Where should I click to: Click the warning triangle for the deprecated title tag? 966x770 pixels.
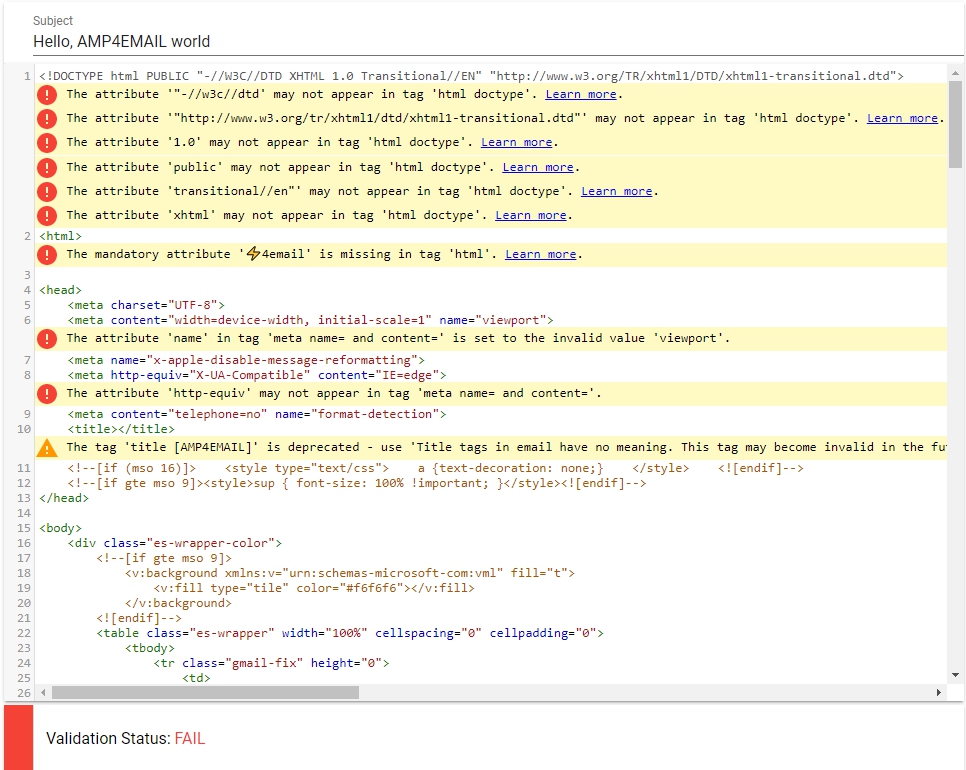(48, 448)
